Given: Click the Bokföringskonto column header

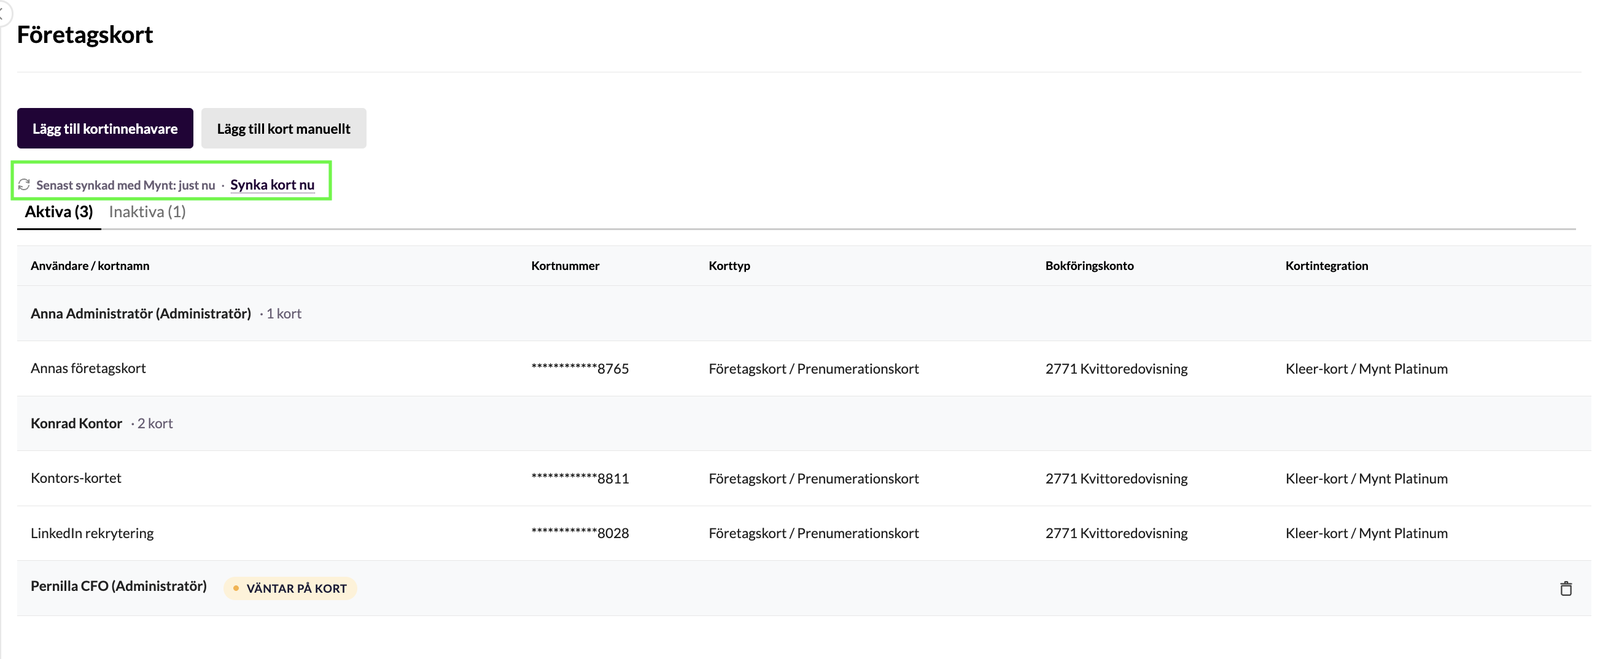Looking at the screenshot, I should 1089,266.
